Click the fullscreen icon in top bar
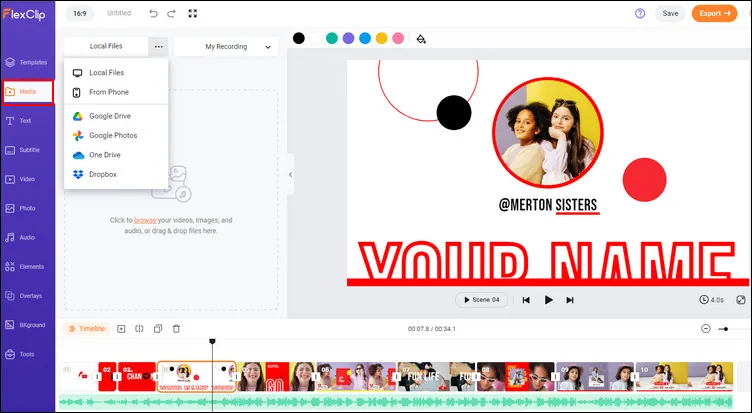752x413 pixels. [193, 13]
